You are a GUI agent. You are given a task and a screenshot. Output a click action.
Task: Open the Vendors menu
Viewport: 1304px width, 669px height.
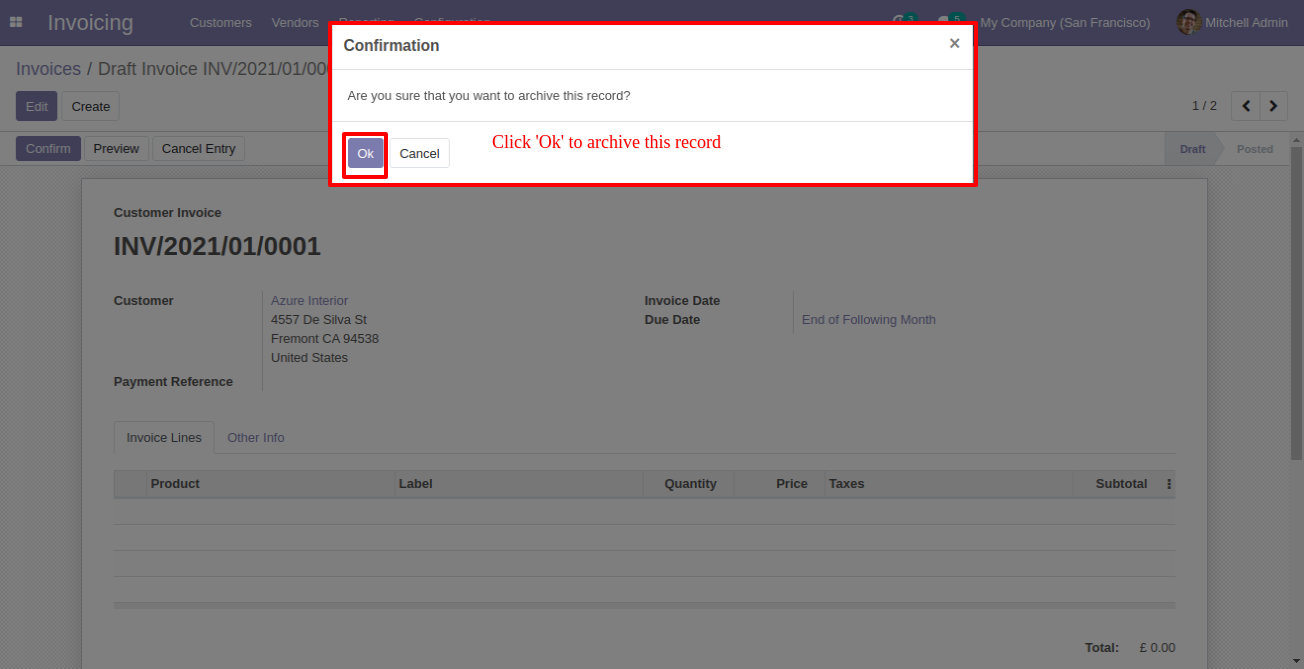[x=295, y=22]
